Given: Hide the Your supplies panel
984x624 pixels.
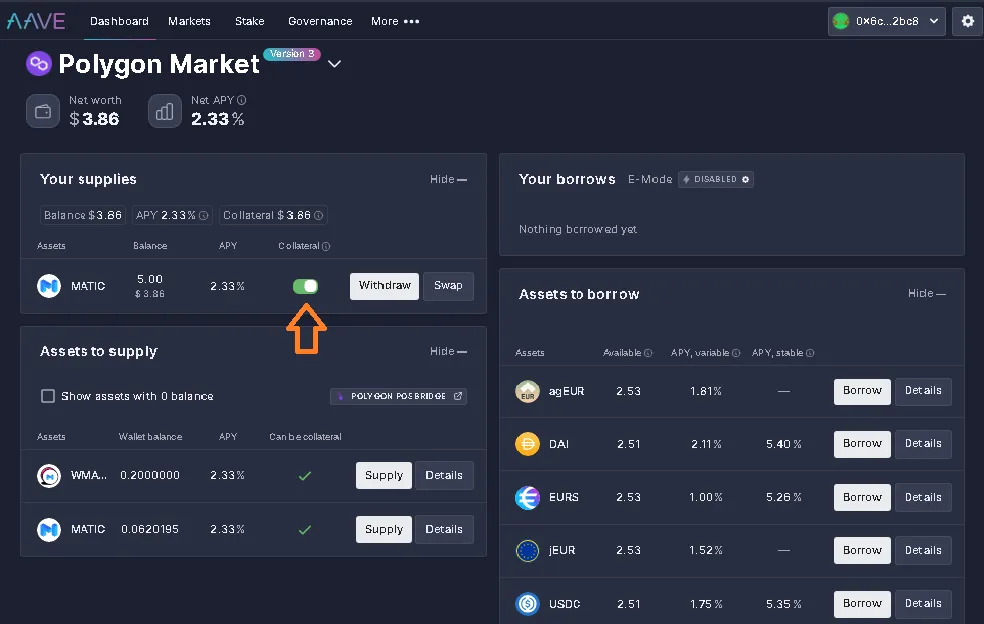Looking at the screenshot, I should [448, 180].
